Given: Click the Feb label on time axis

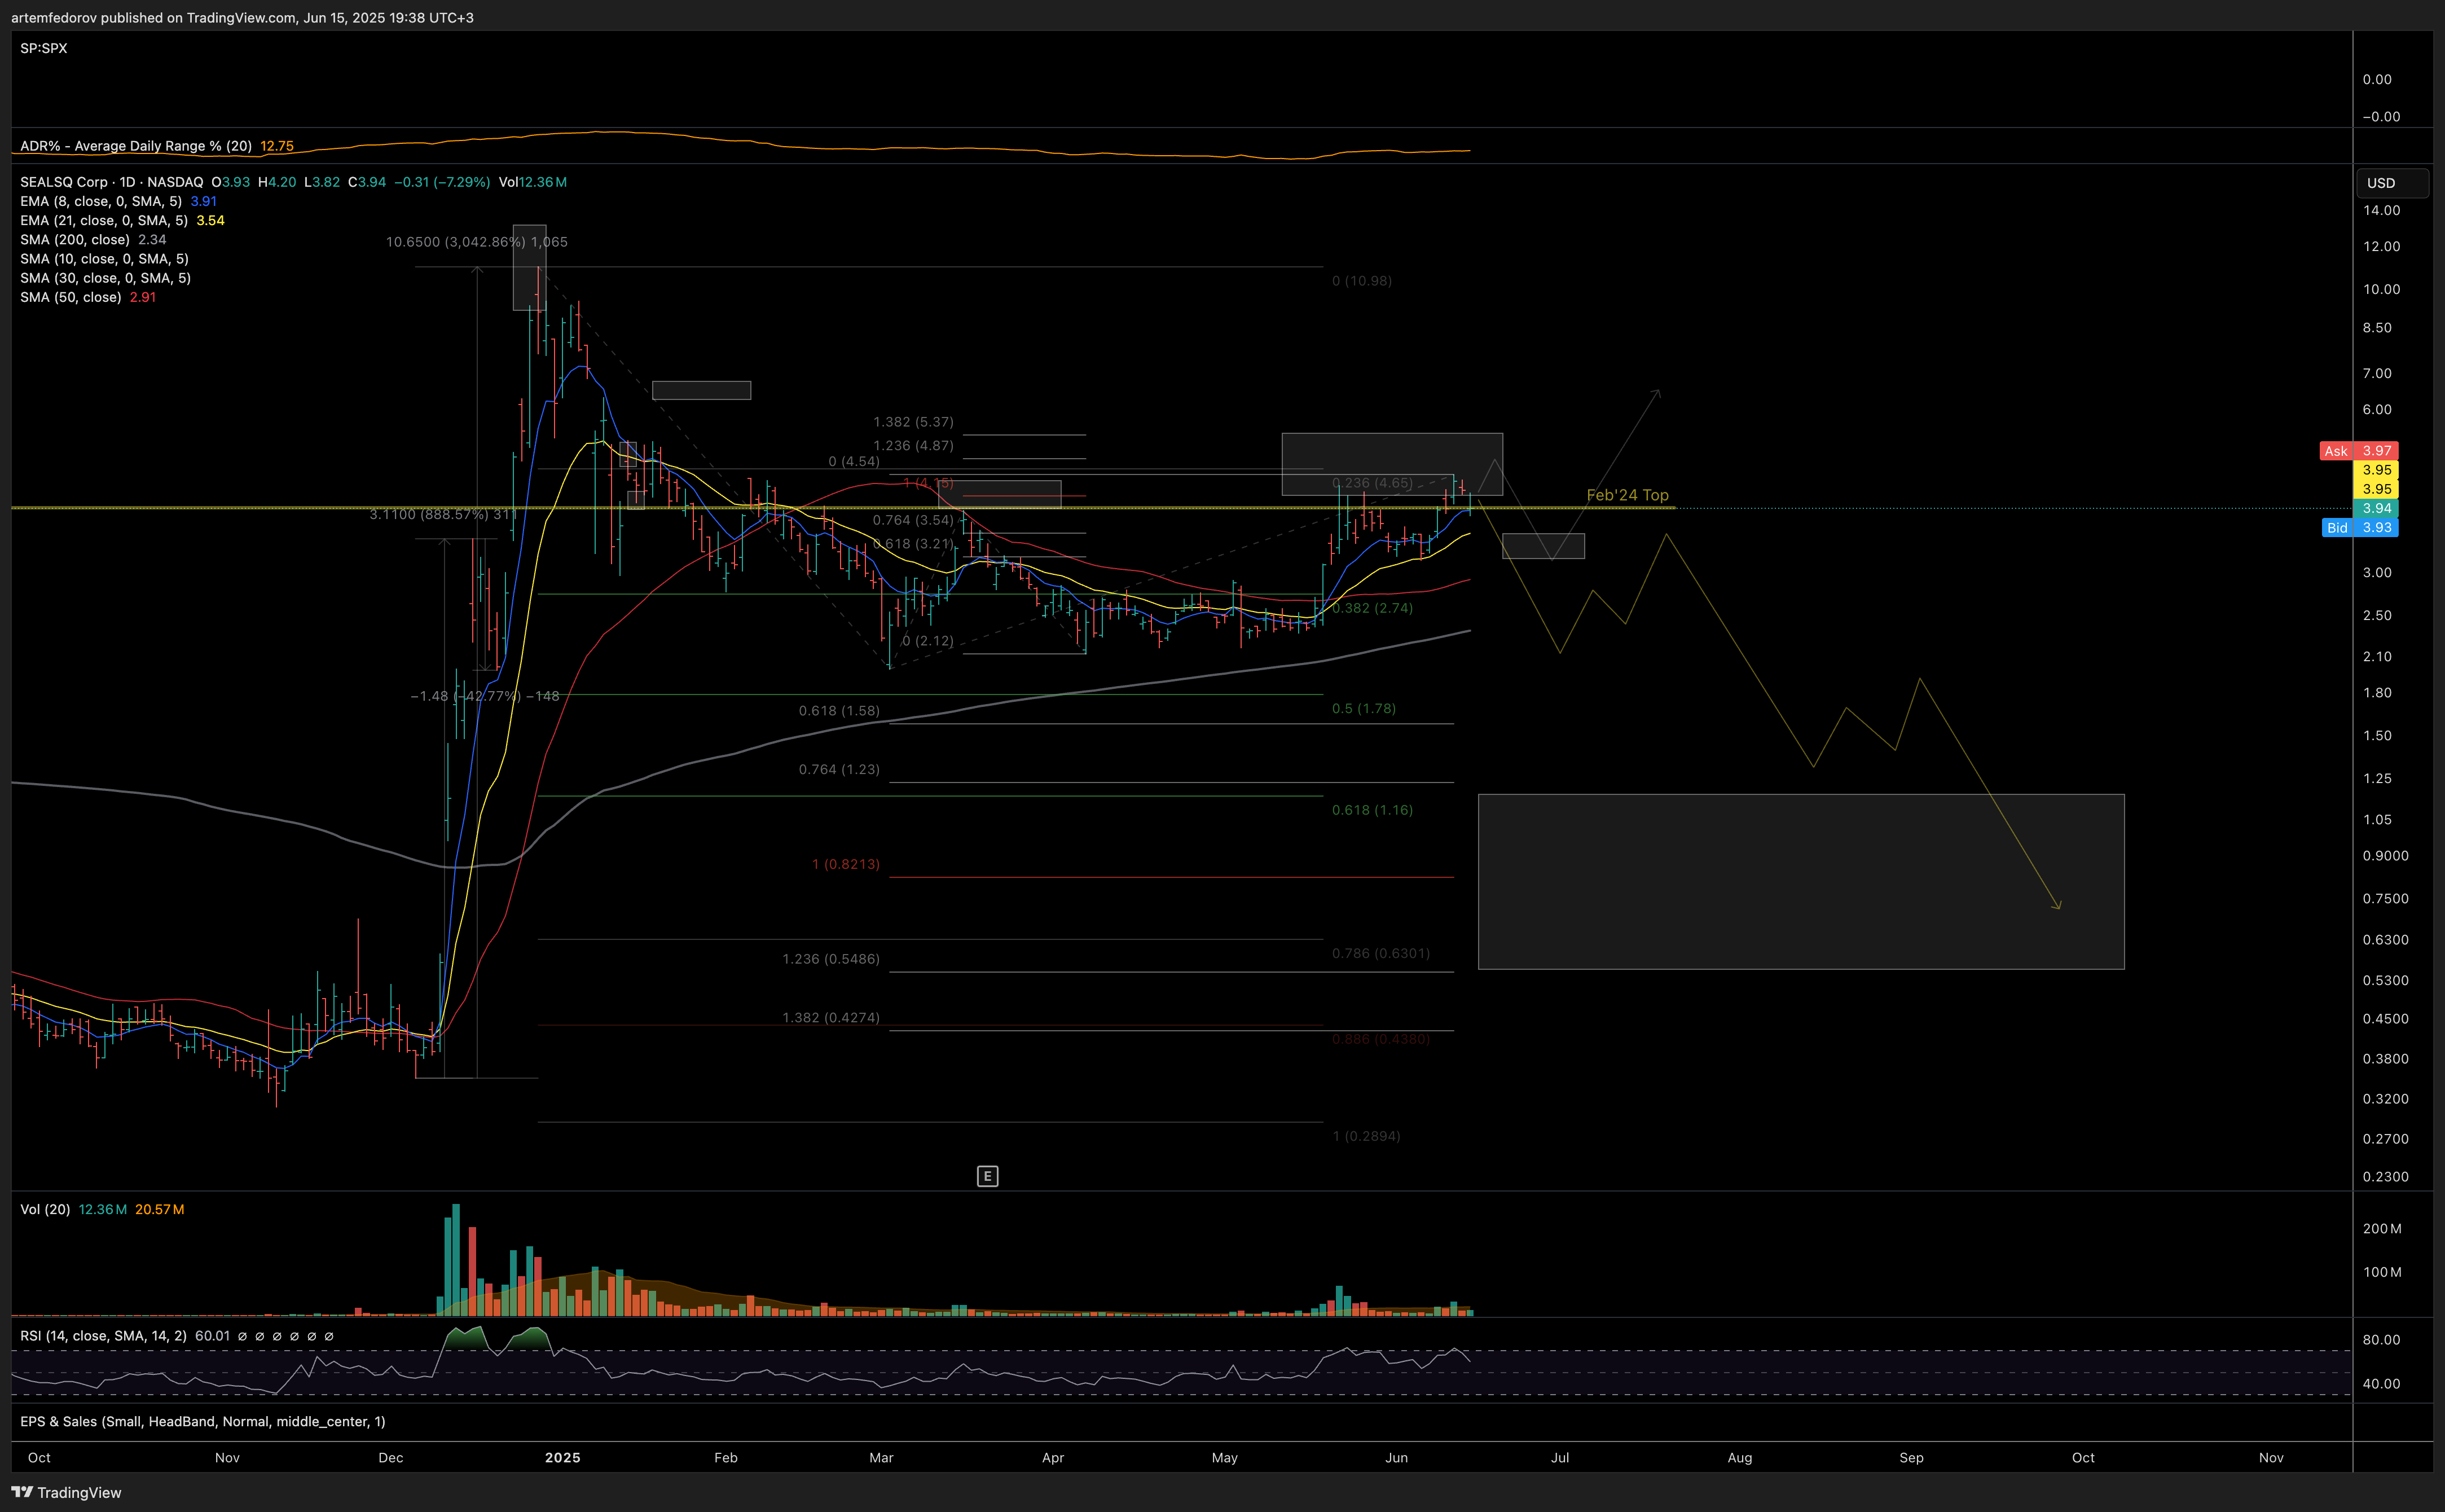Looking at the screenshot, I should (x=726, y=1458).
